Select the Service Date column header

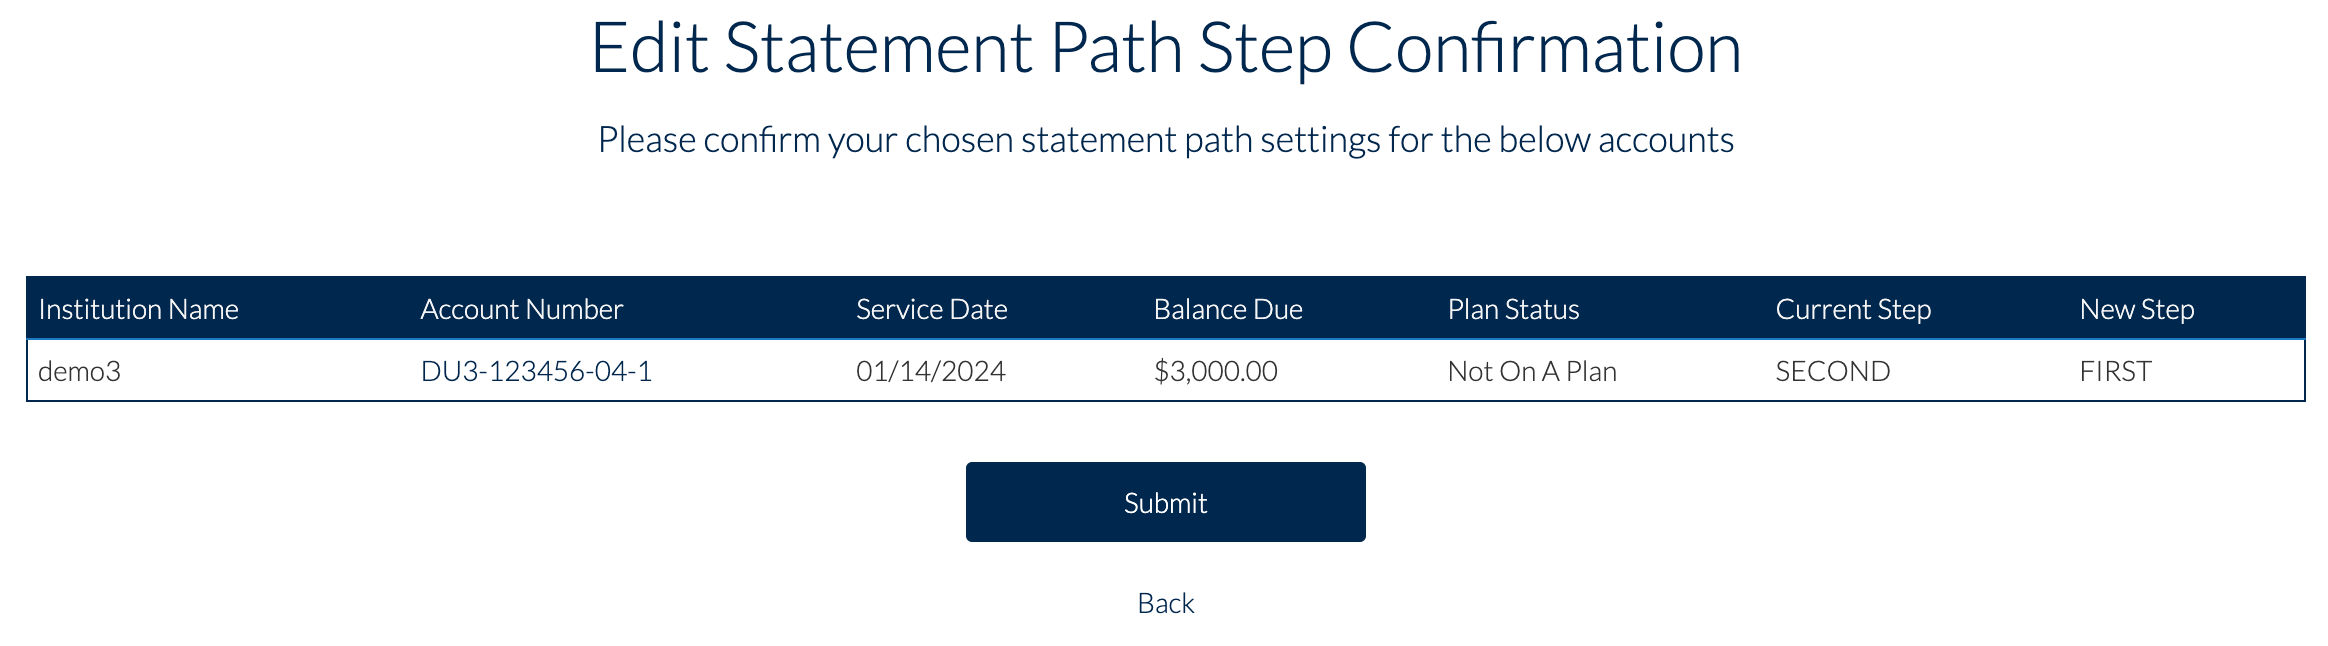click(930, 309)
